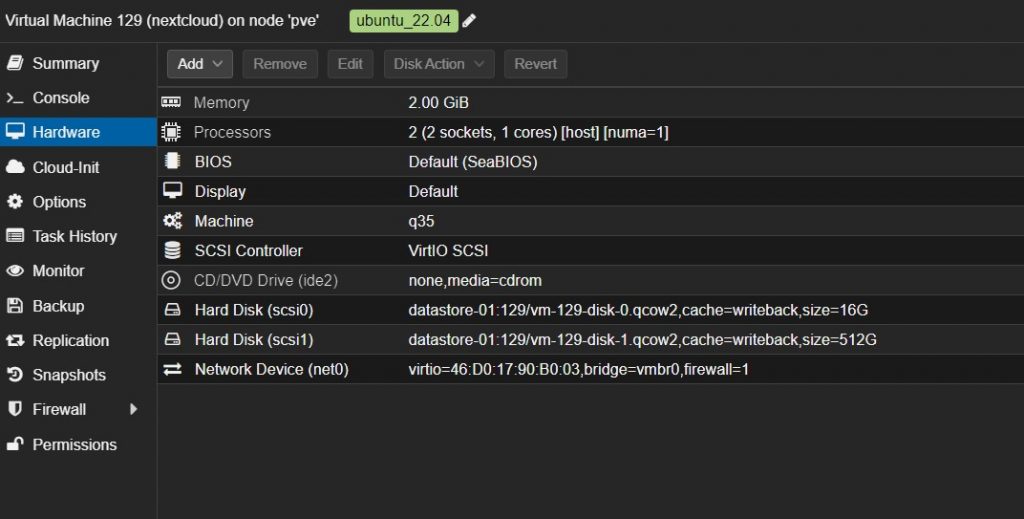Open the Disk Action dropdown menu
The image size is (1024, 519).
(x=439, y=64)
